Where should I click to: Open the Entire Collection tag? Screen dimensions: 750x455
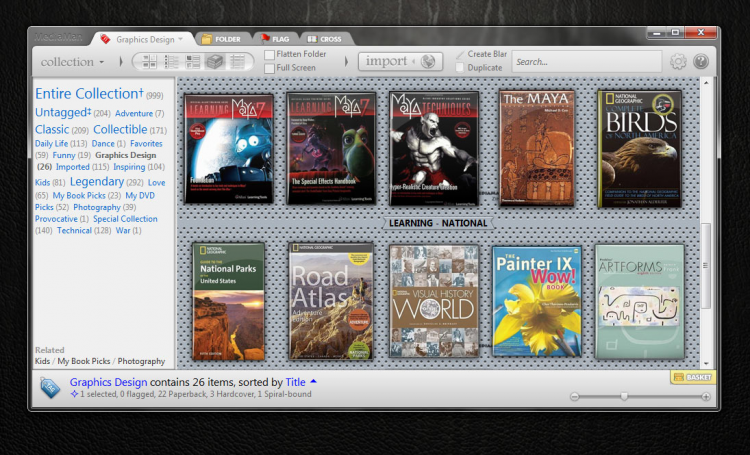(89, 93)
